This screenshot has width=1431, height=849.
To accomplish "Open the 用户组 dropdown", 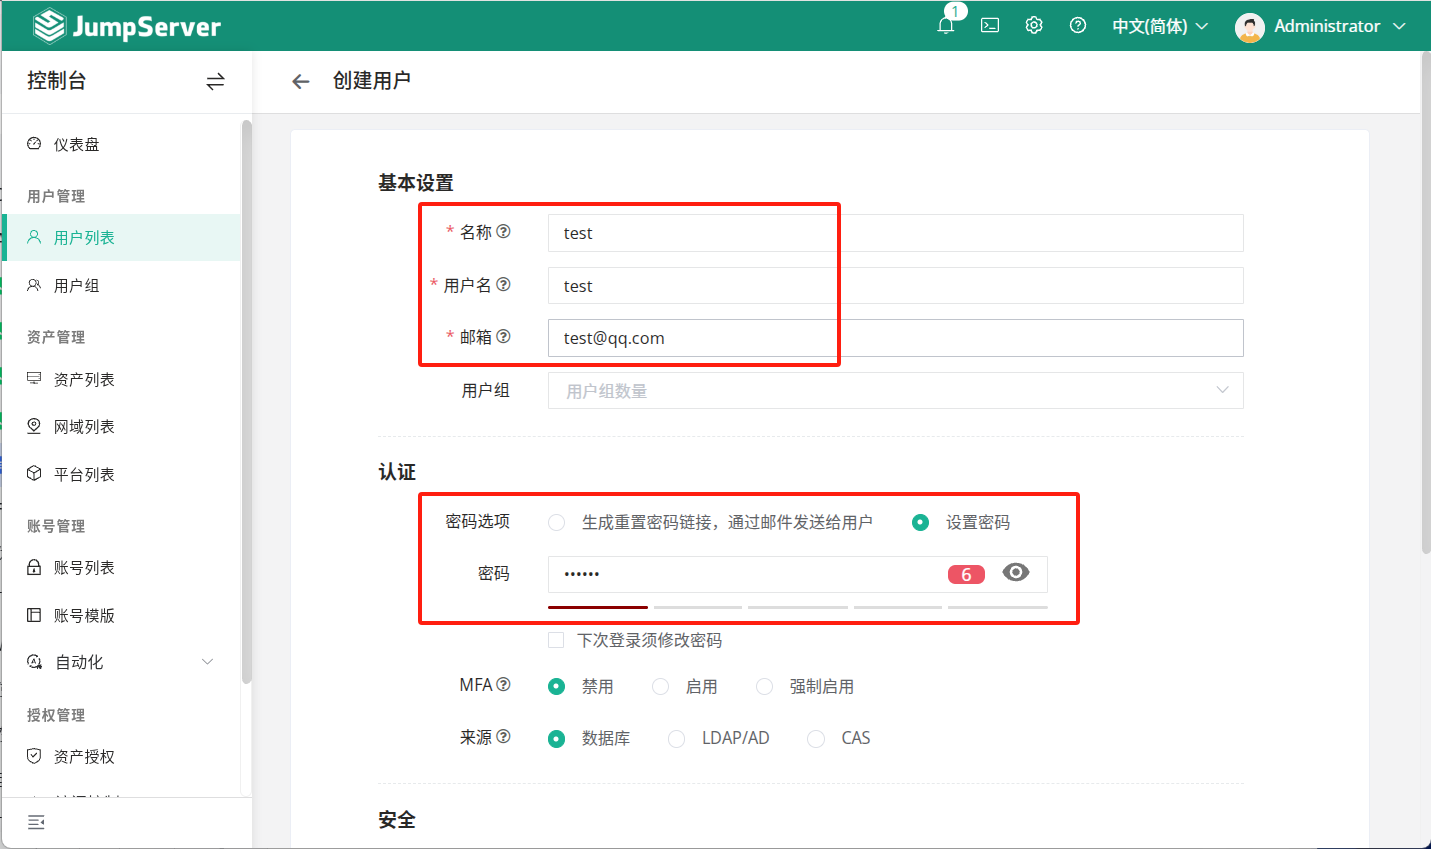I will click(896, 391).
